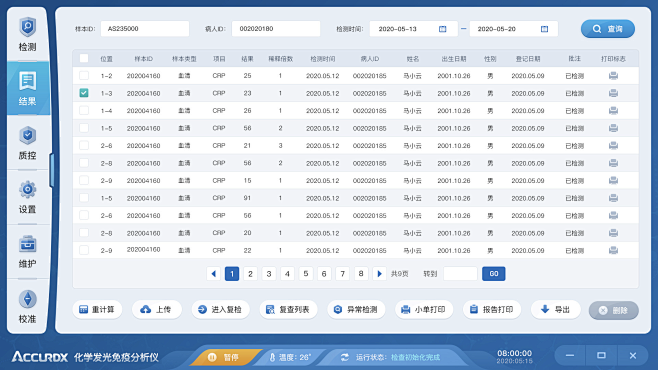This screenshot has height=370, width=658.
Task: Open the 检测 detection sidebar section
Action: point(27,34)
